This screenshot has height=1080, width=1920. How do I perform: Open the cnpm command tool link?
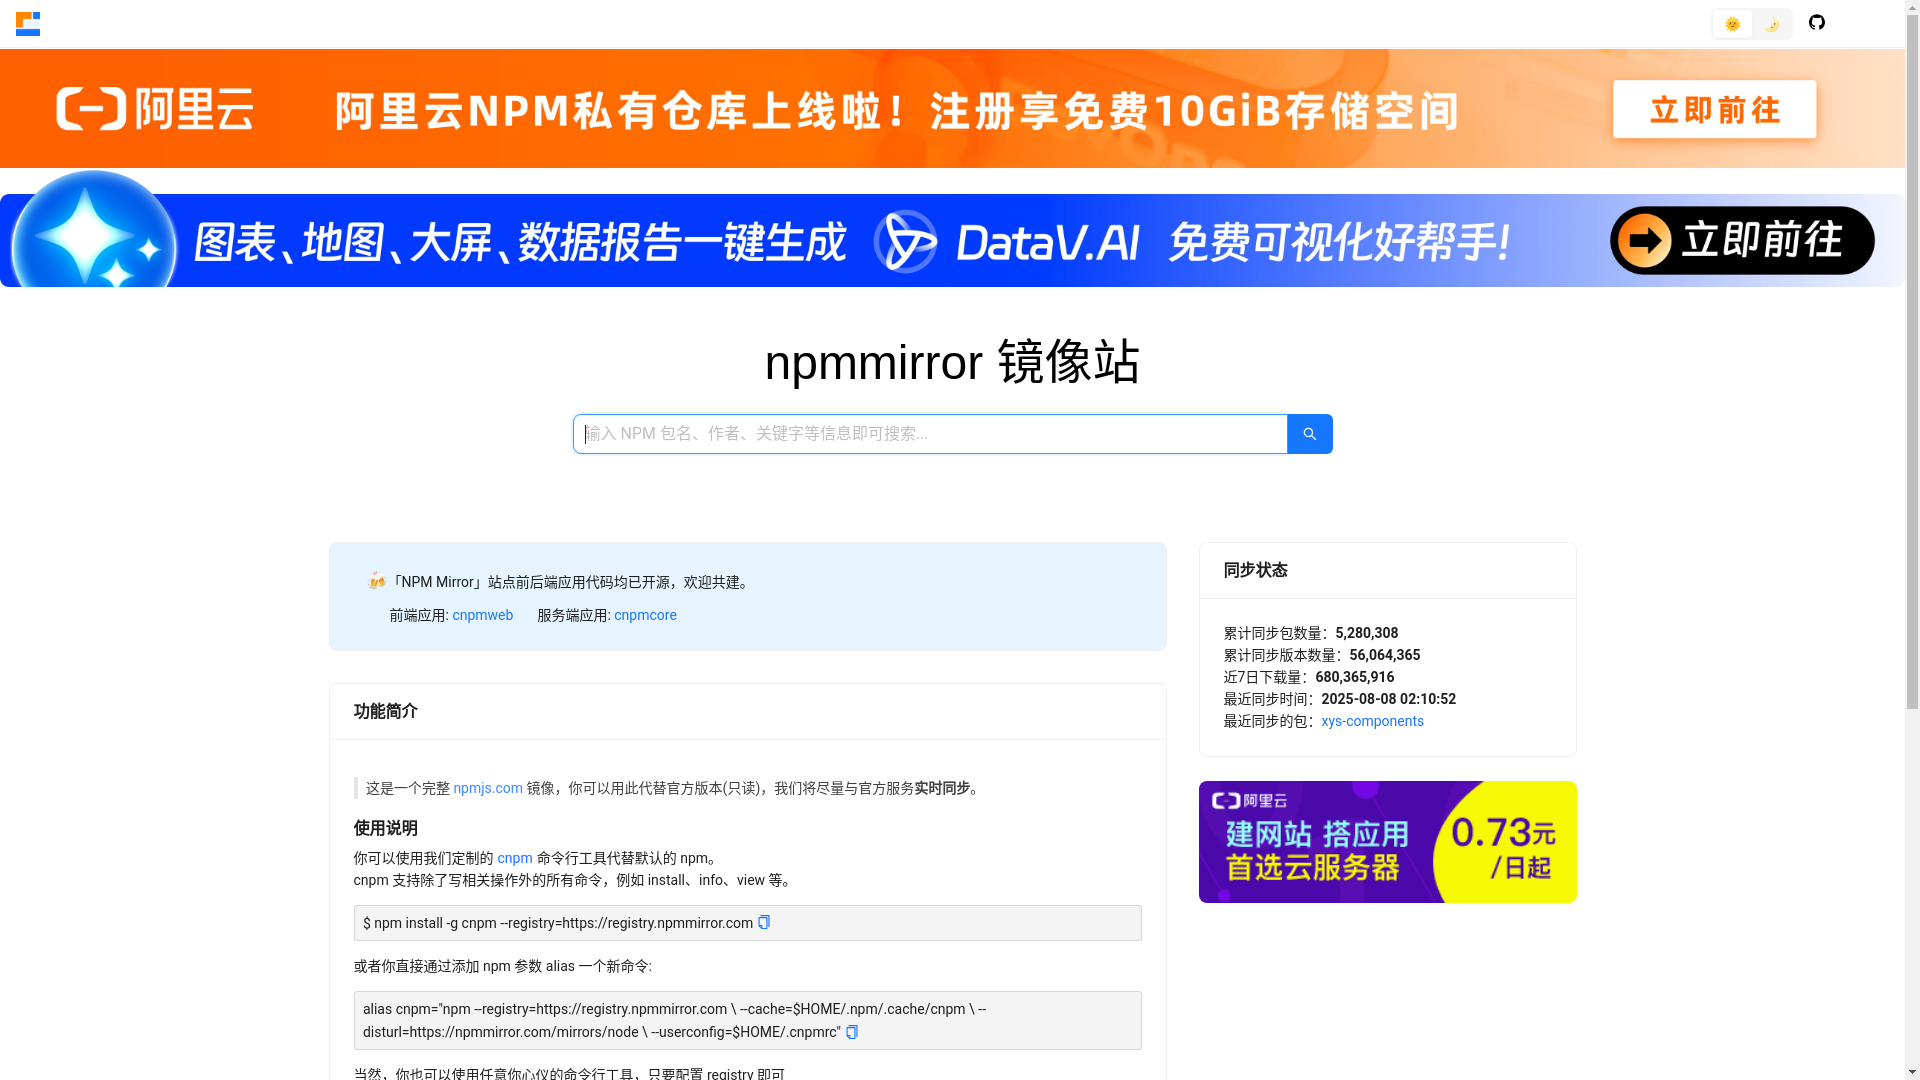pyautogui.click(x=515, y=858)
